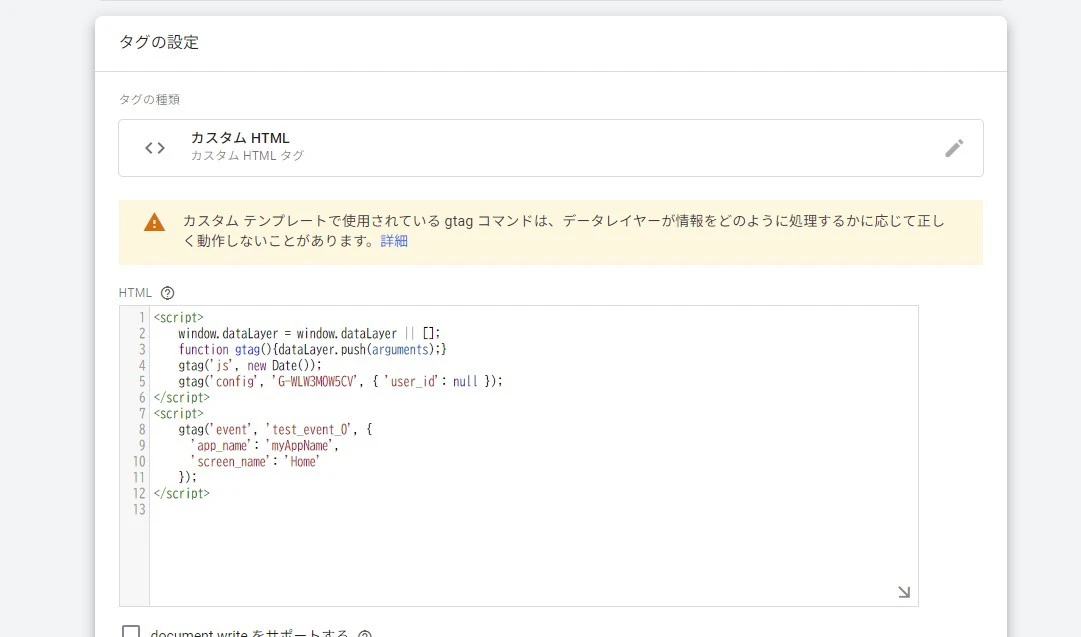The image size is (1081, 637).
Task: Open the 詳細 link in the warning
Action: click(x=394, y=241)
